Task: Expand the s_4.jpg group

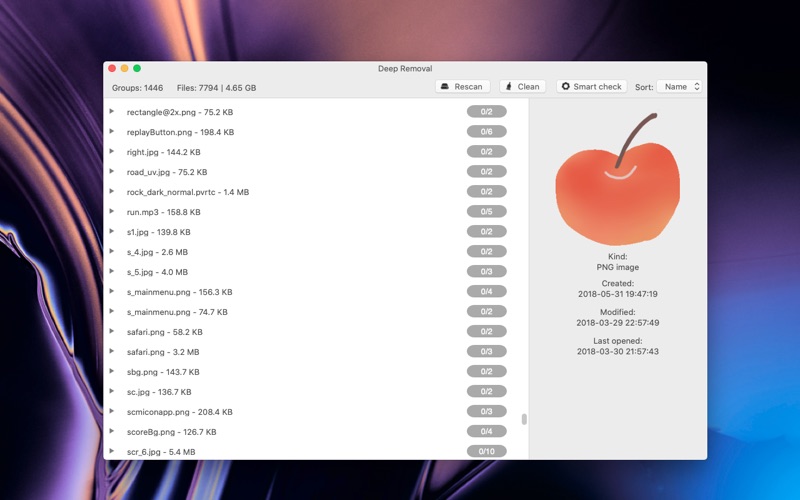Action: click(112, 251)
